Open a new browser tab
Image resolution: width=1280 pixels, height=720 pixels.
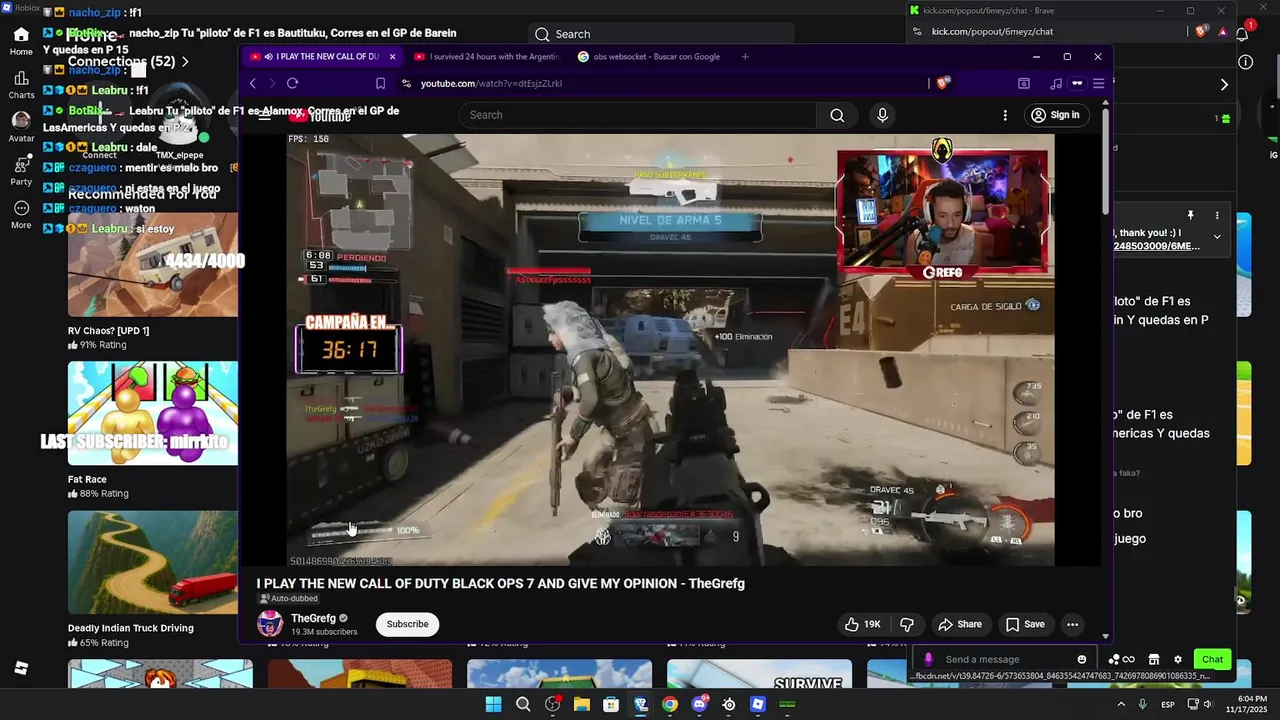coord(745,57)
